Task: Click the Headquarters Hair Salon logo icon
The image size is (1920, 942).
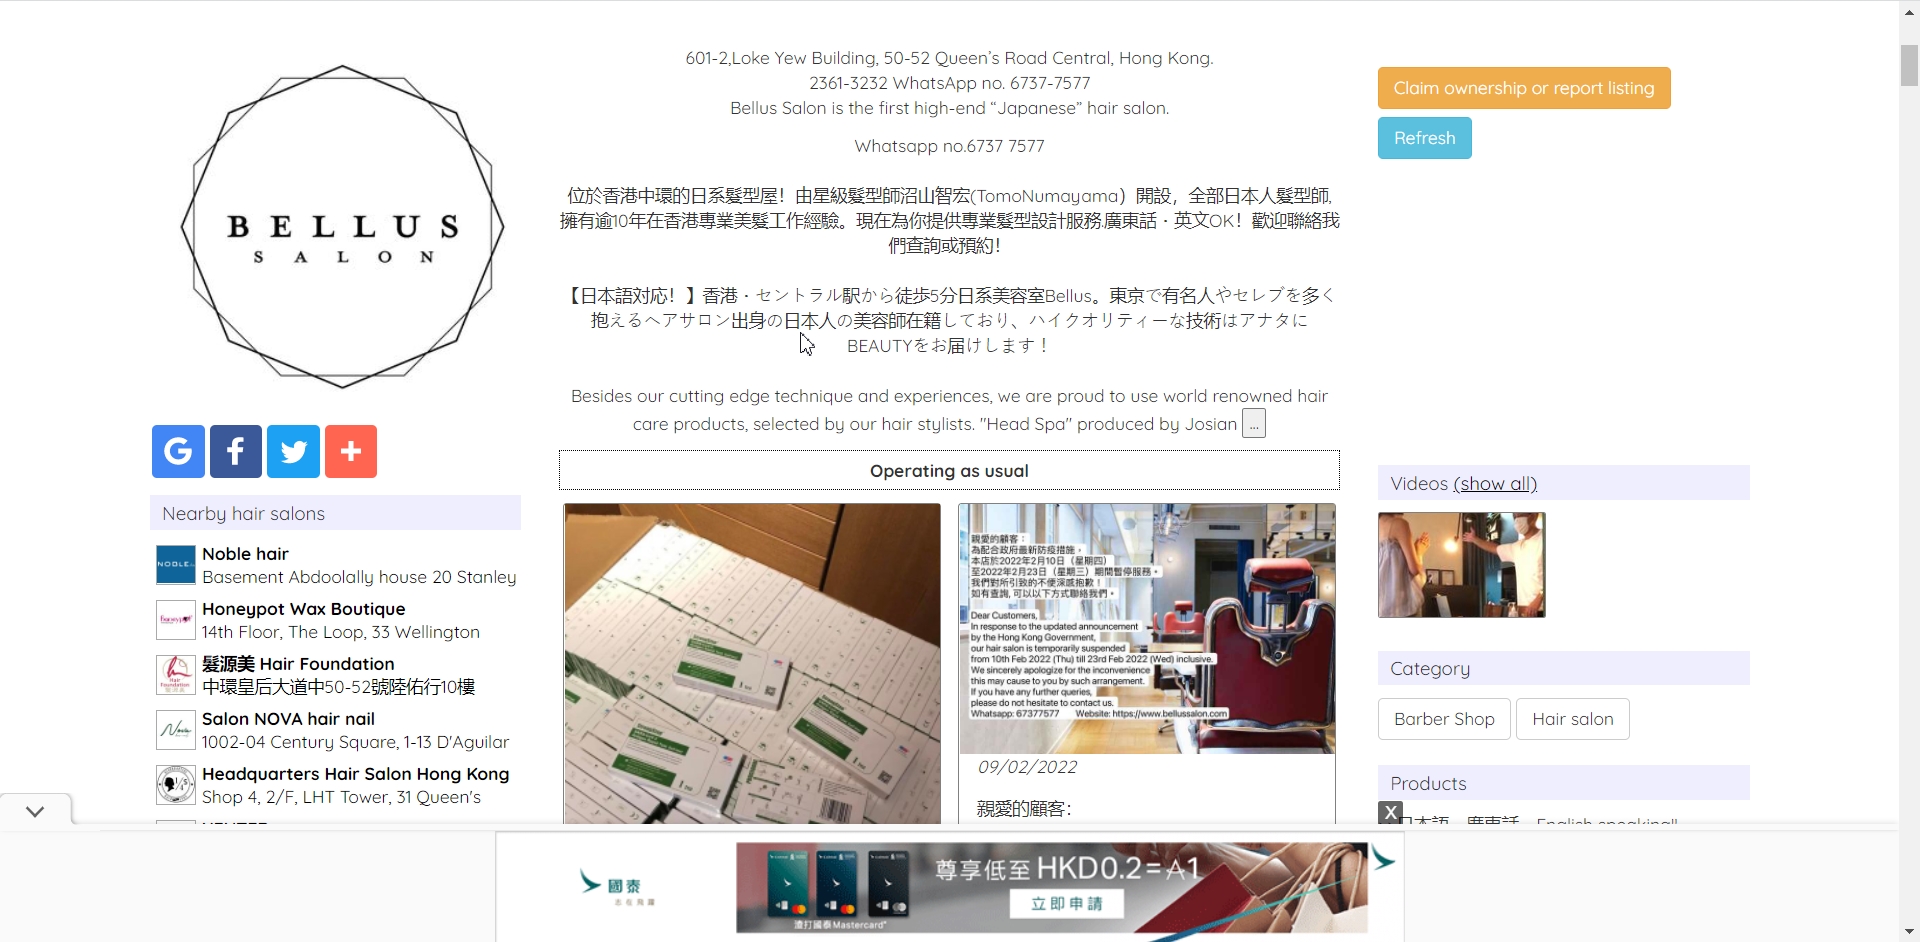Action: pos(176,785)
